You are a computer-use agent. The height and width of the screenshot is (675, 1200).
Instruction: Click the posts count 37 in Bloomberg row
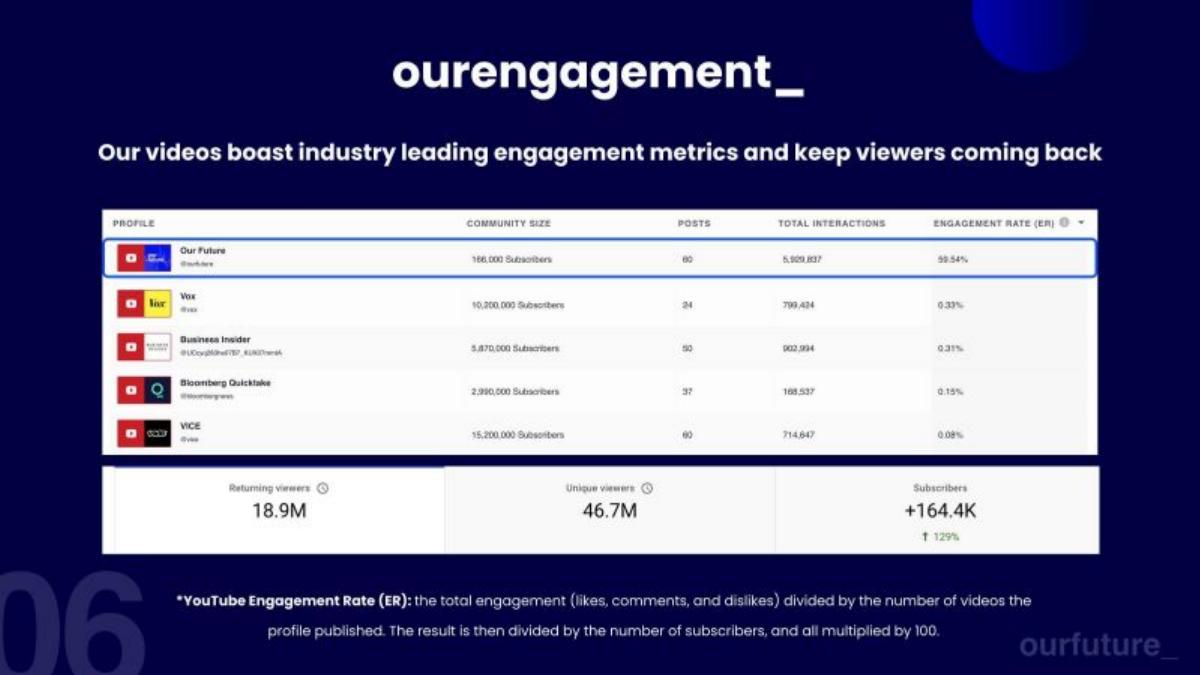[687, 392]
